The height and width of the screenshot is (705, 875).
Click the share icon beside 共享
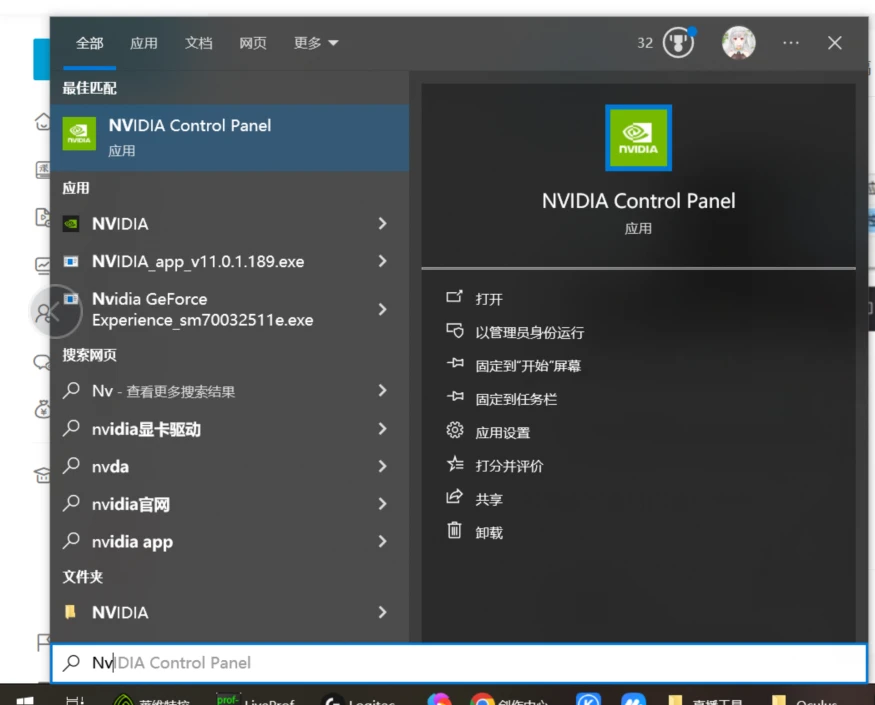click(455, 496)
